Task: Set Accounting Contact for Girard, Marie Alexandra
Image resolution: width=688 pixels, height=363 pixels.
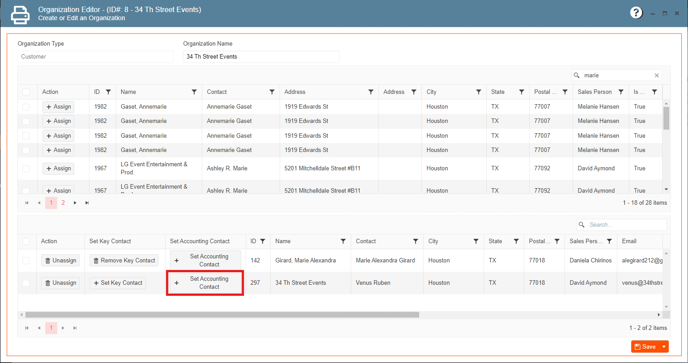Action: (x=205, y=260)
